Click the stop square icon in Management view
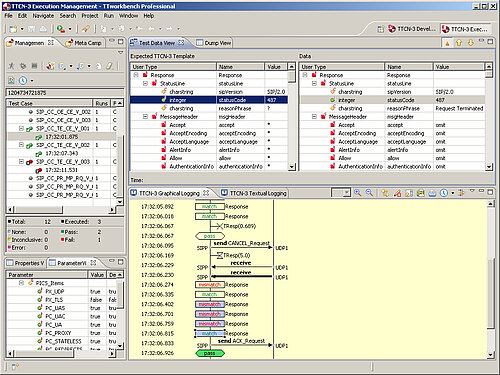 (x=34, y=66)
